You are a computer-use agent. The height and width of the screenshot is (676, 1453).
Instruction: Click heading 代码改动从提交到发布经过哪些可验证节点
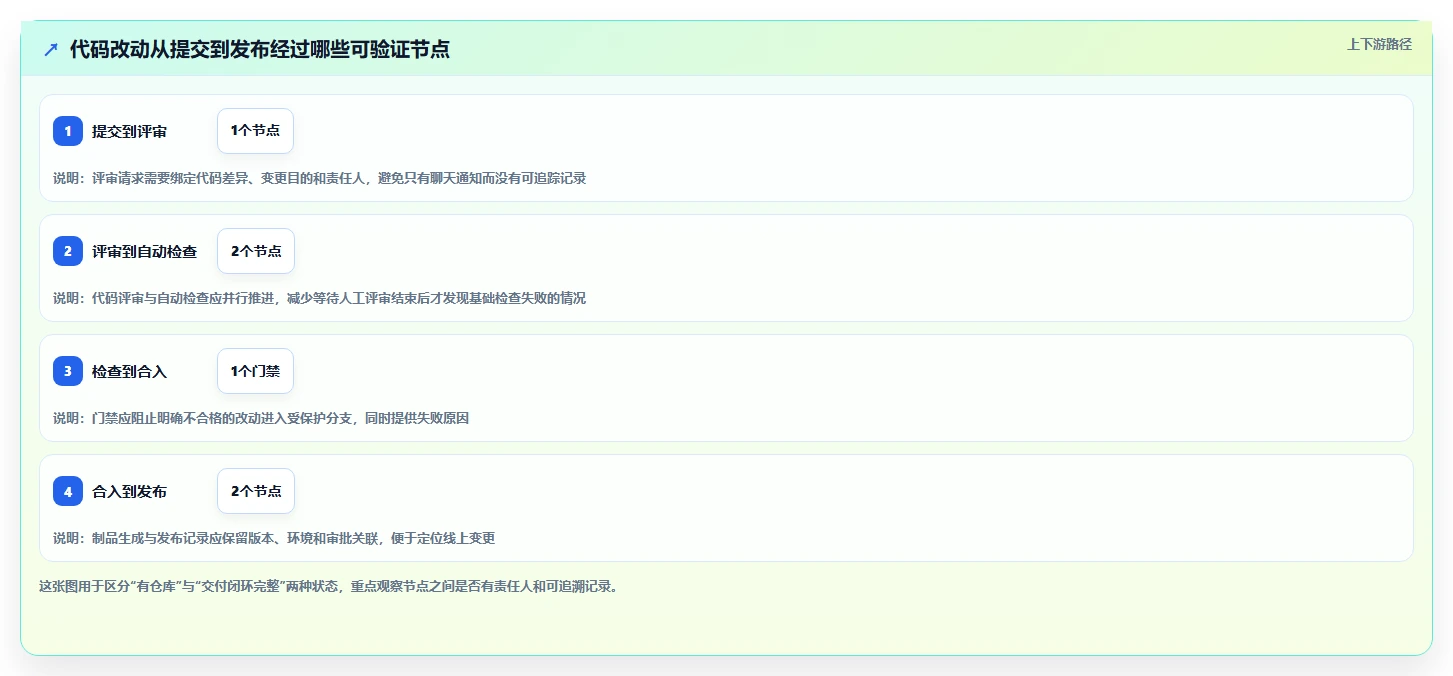[260, 50]
